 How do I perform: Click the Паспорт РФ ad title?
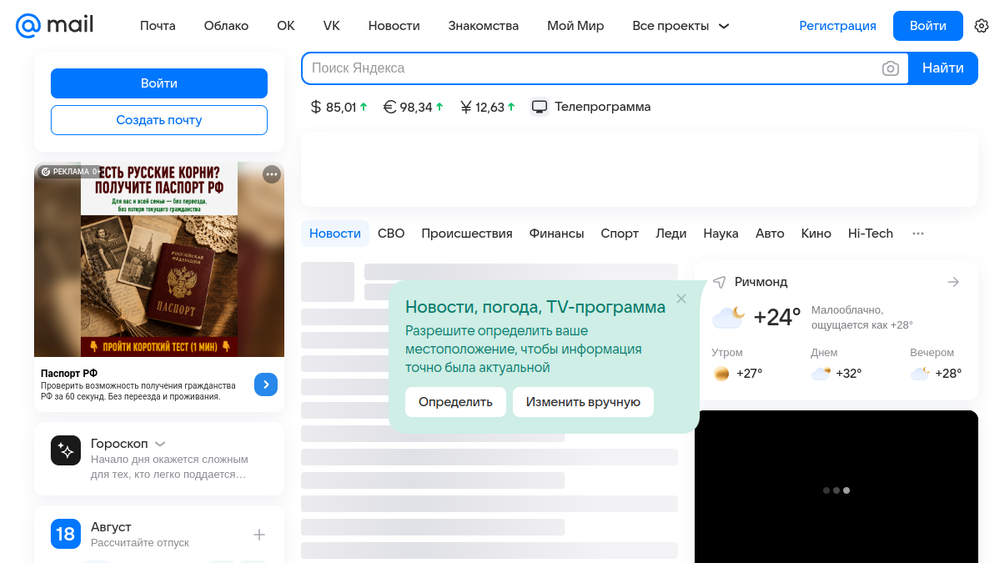coord(69,374)
